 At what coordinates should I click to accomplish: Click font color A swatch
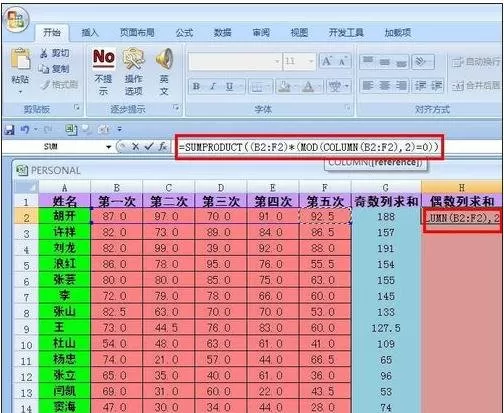pos(309,87)
